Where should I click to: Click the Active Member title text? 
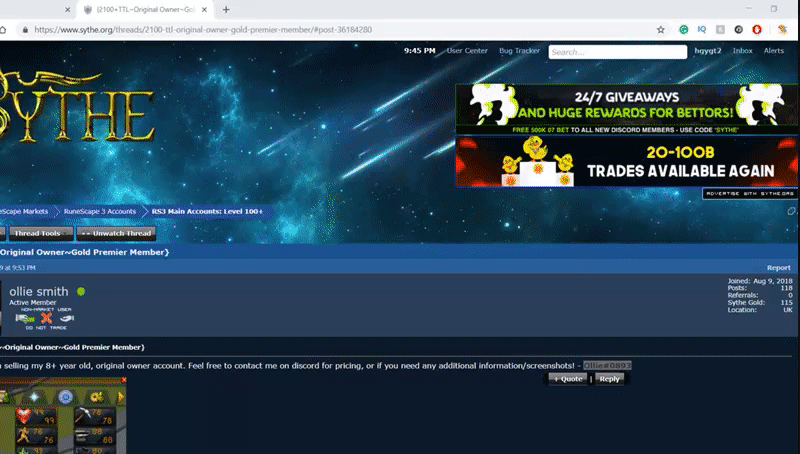pos(33,302)
